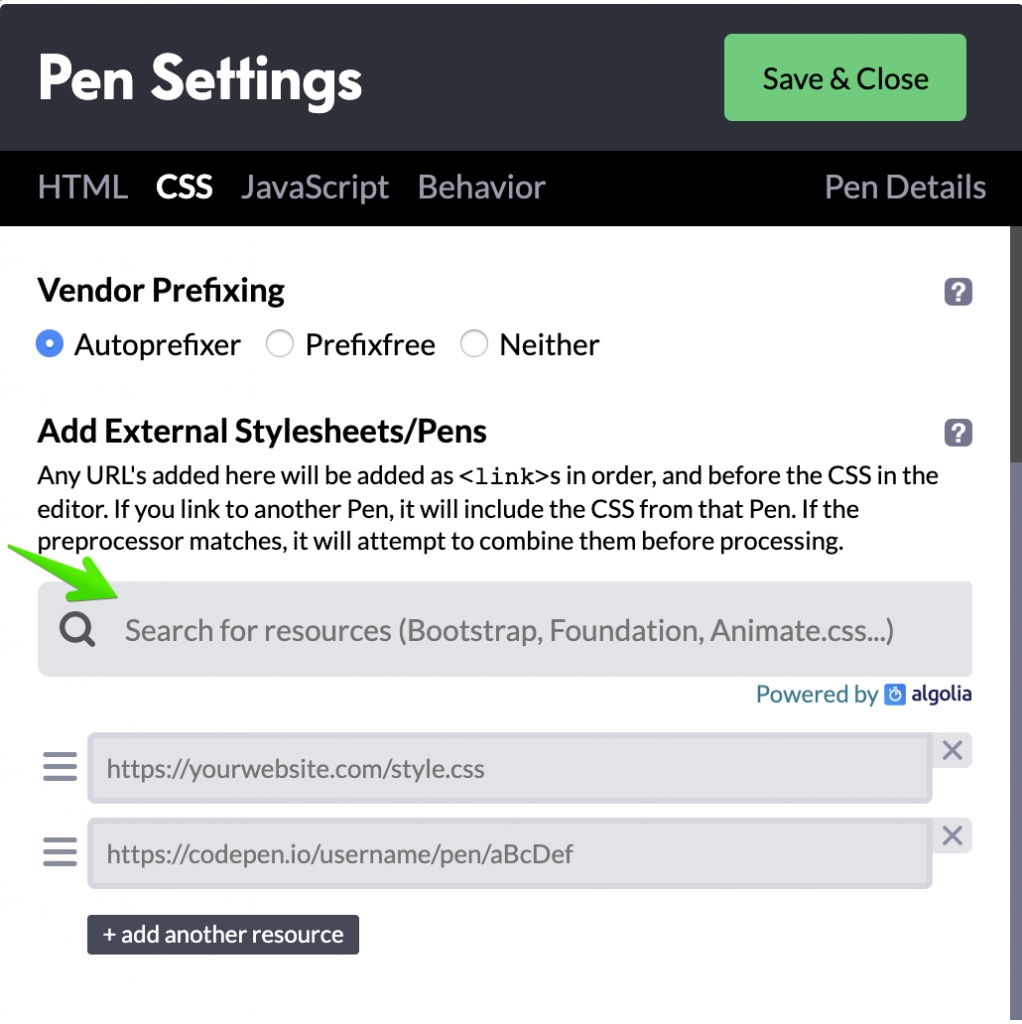Screen dimensions: 1022x1024
Task: Switch to the HTML settings tab
Action: 82,187
